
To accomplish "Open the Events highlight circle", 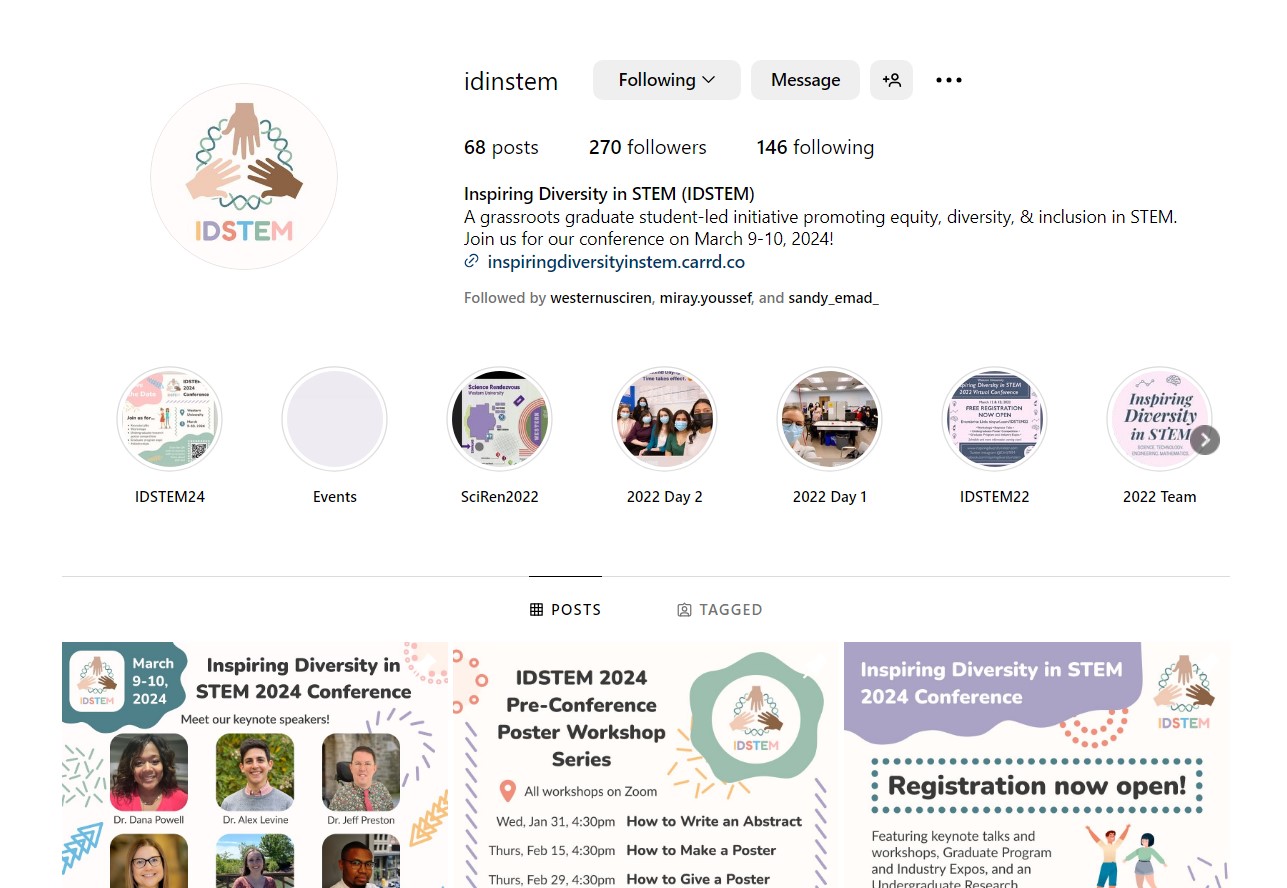I will (x=335, y=419).
